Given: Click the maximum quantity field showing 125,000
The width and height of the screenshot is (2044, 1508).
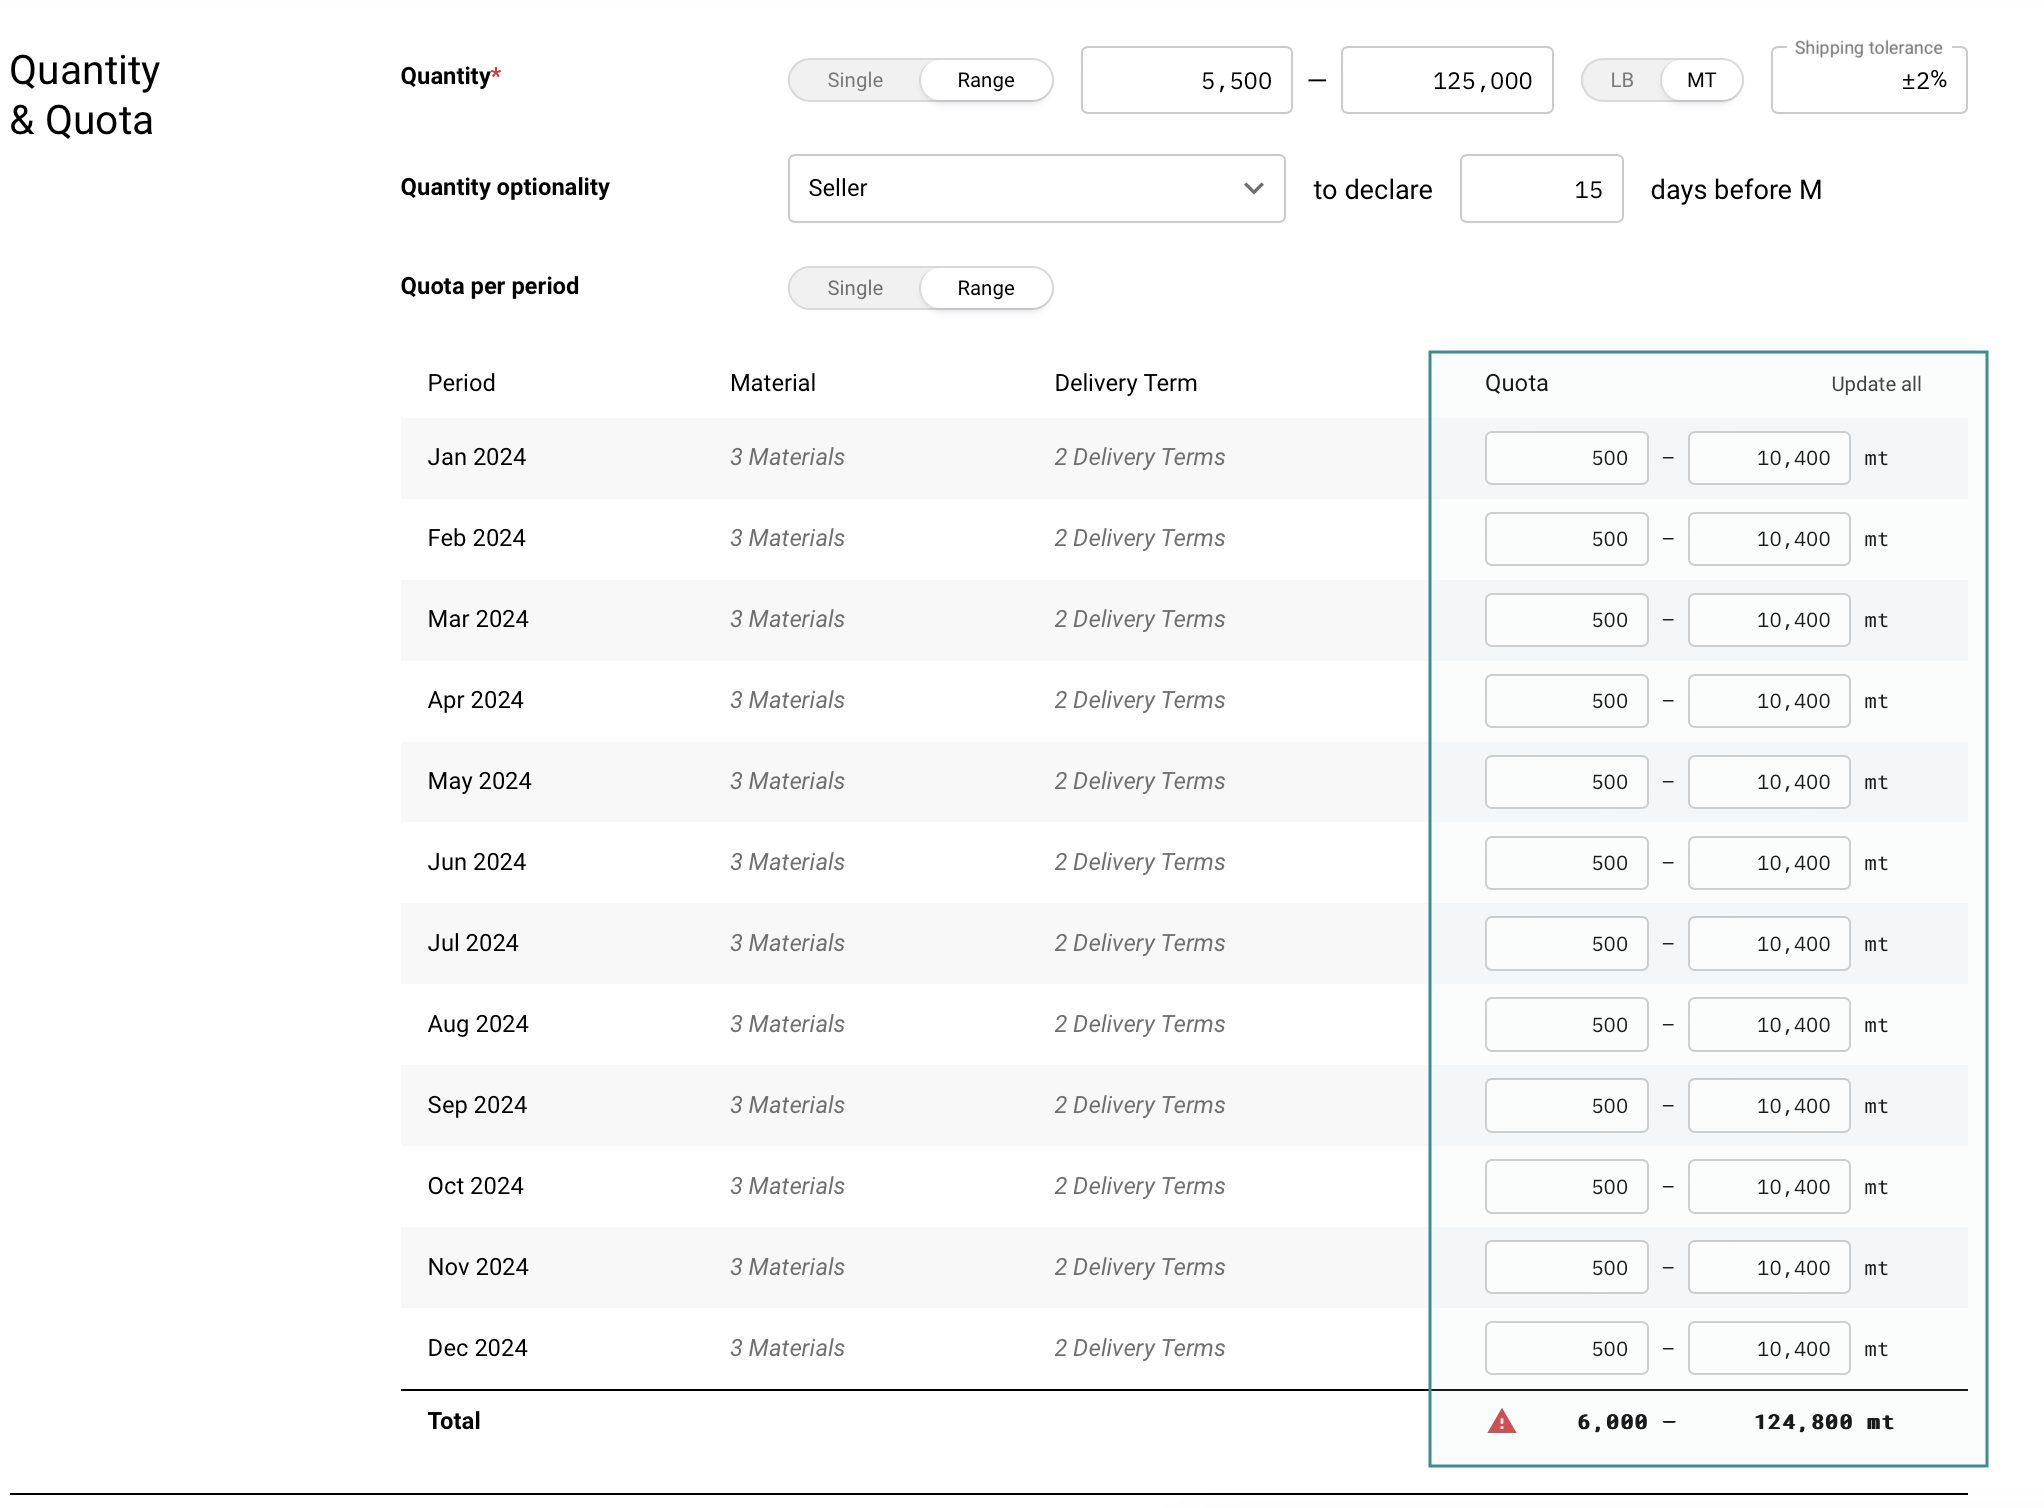Looking at the screenshot, I should (x=1446, y=80).
